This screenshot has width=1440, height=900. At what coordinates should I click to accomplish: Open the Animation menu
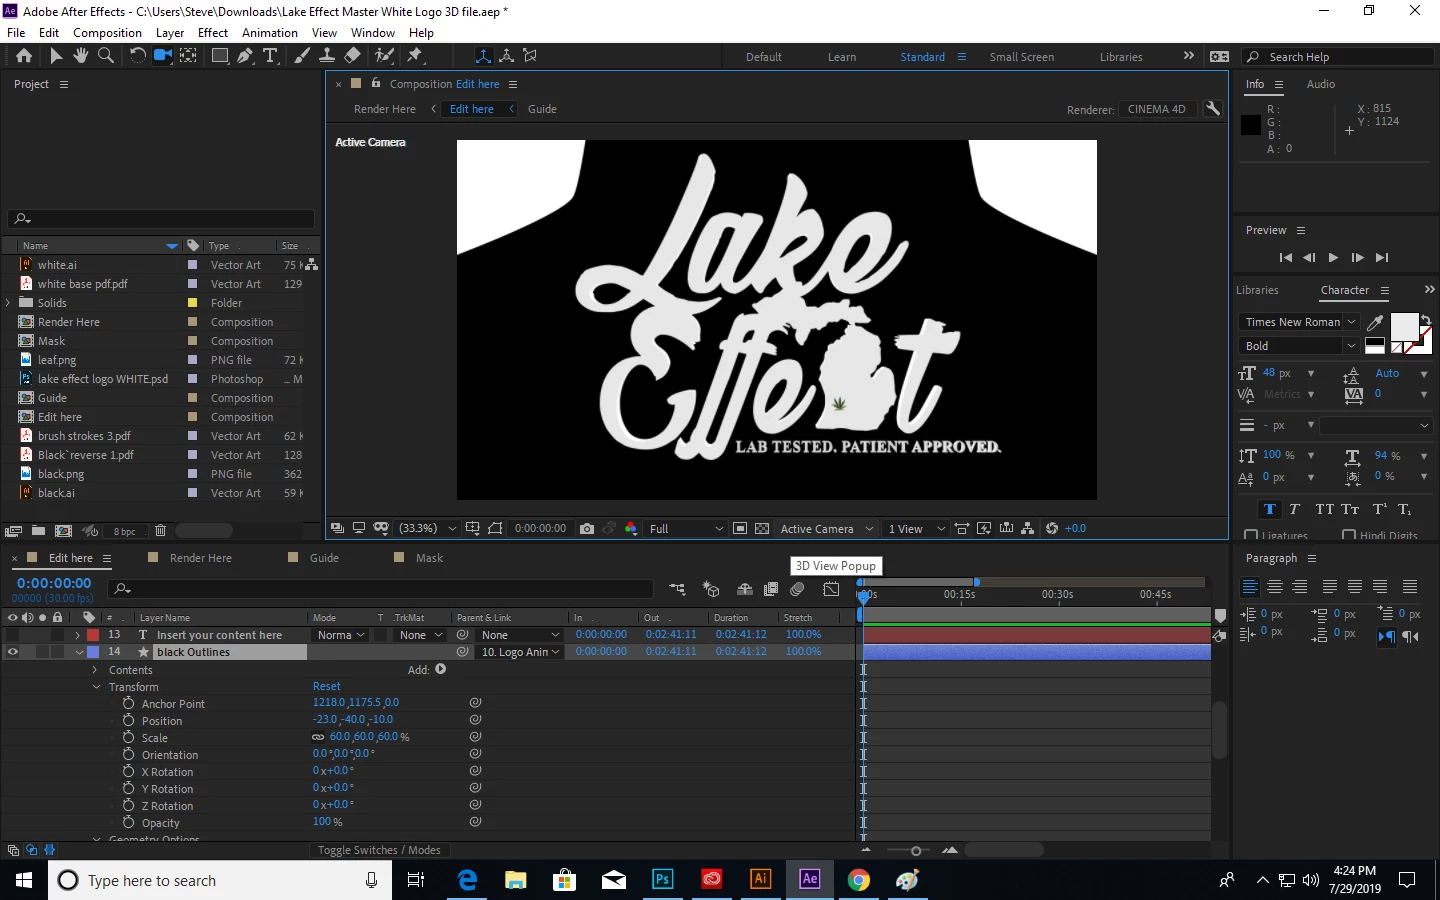point(270,33)
